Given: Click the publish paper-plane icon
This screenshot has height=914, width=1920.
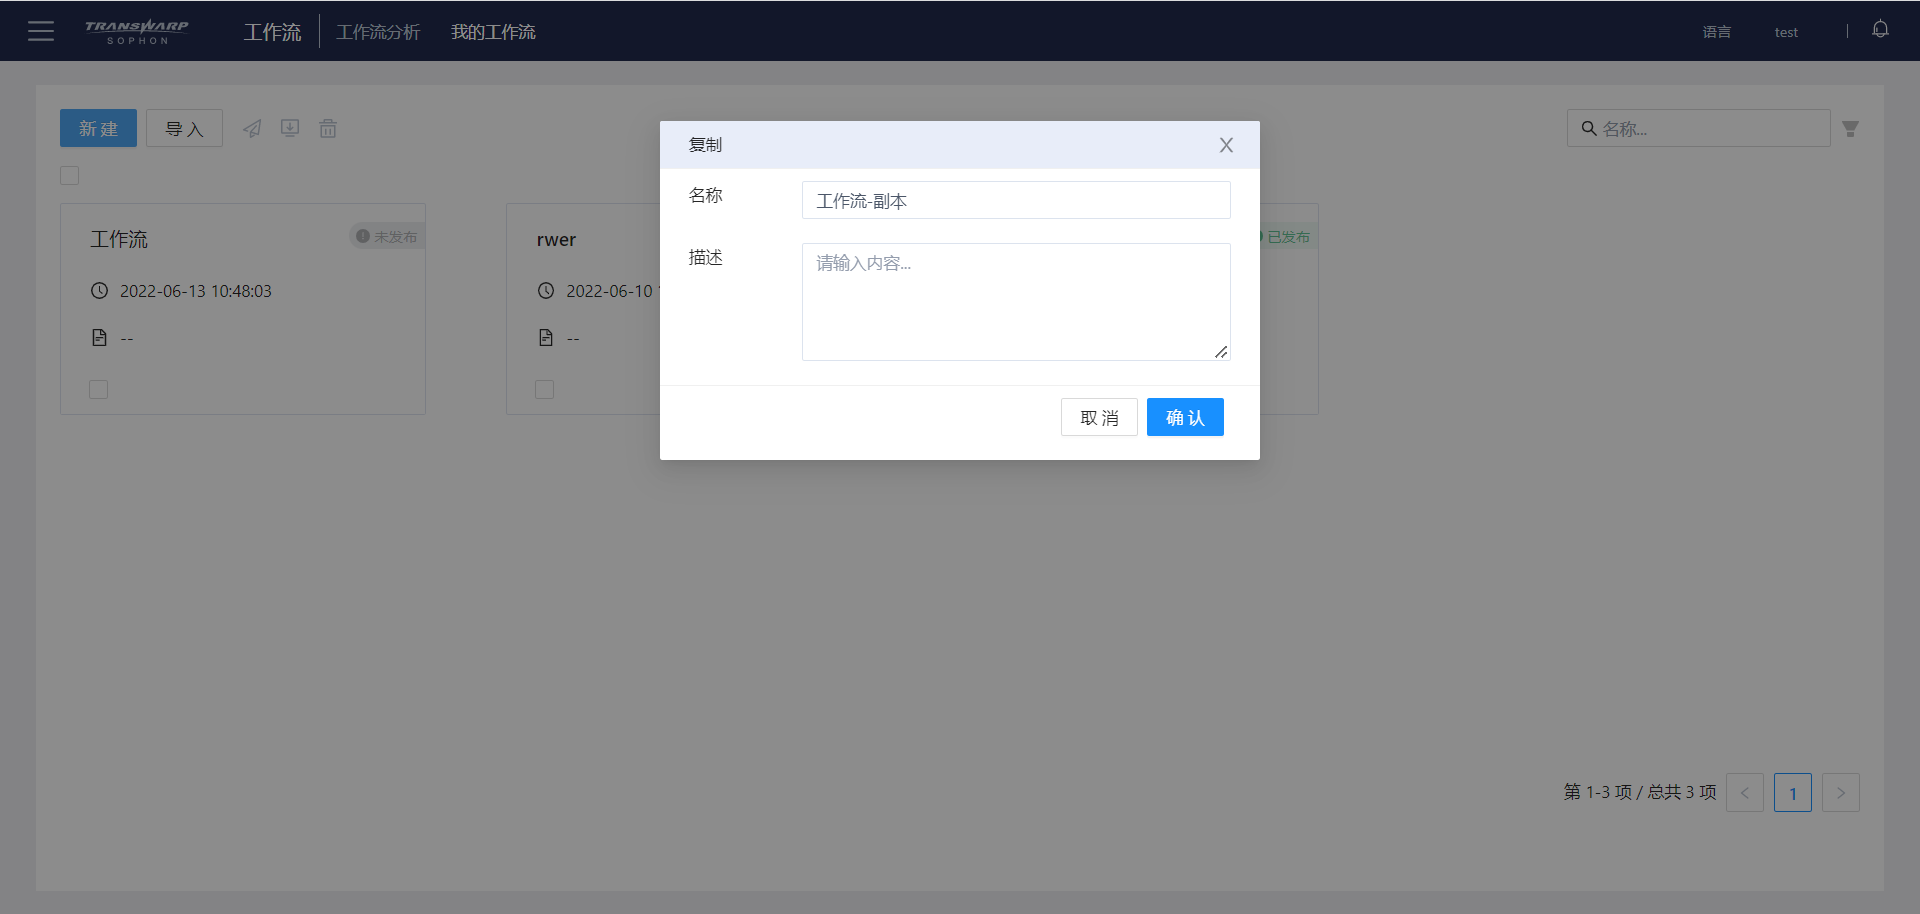Looking at the screenshot, I should tap(252, 128).
